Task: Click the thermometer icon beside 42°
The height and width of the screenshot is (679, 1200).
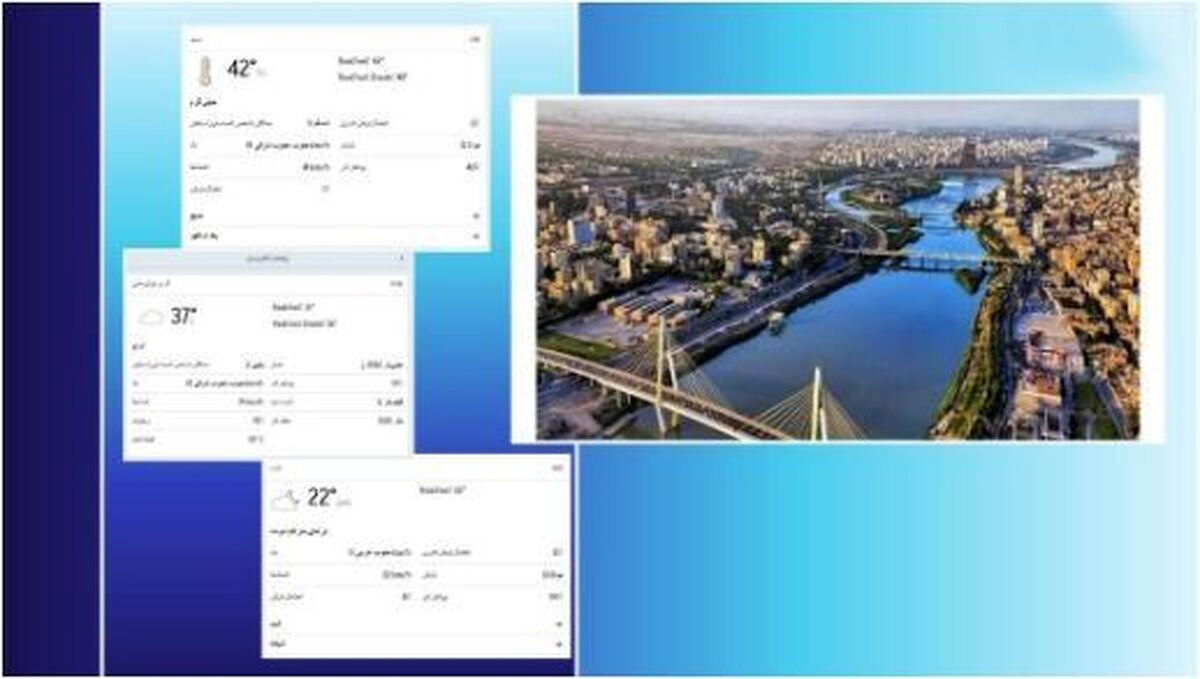Action: 205,71
